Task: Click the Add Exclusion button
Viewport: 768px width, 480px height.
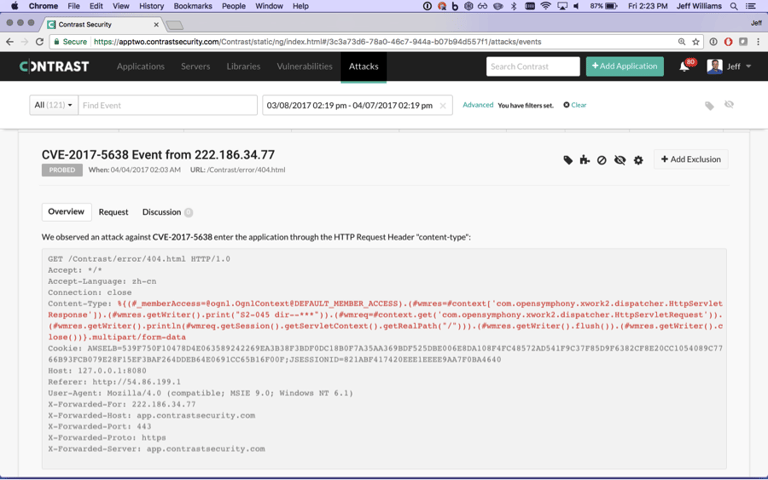Action: (x=691, y=160)
